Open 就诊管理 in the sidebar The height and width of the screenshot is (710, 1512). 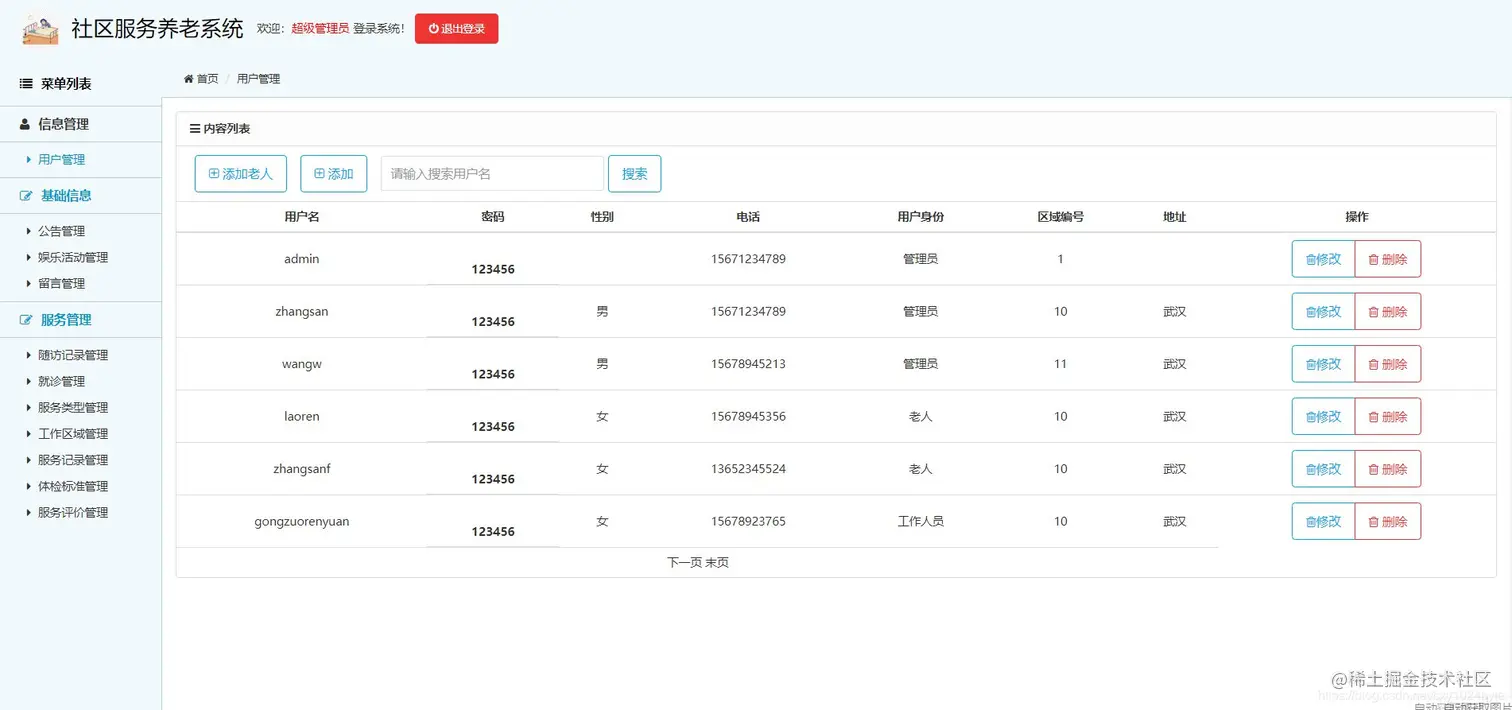point(61,381)
